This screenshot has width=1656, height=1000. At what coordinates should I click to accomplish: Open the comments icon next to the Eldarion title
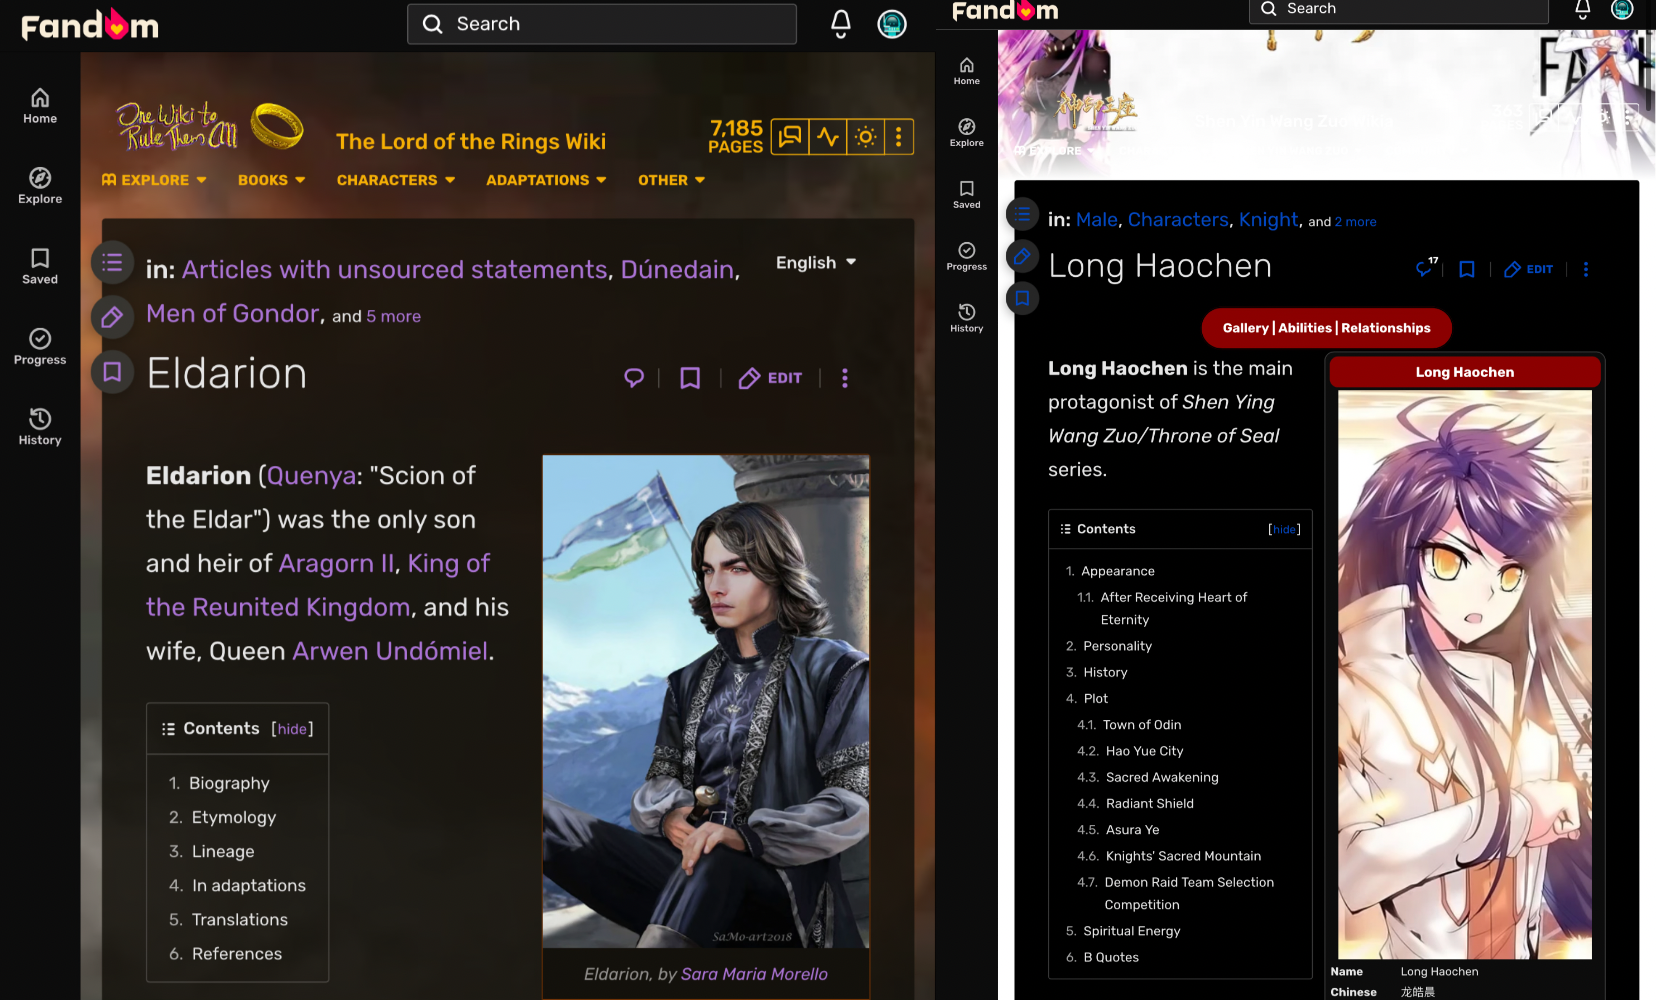[634, 378]
